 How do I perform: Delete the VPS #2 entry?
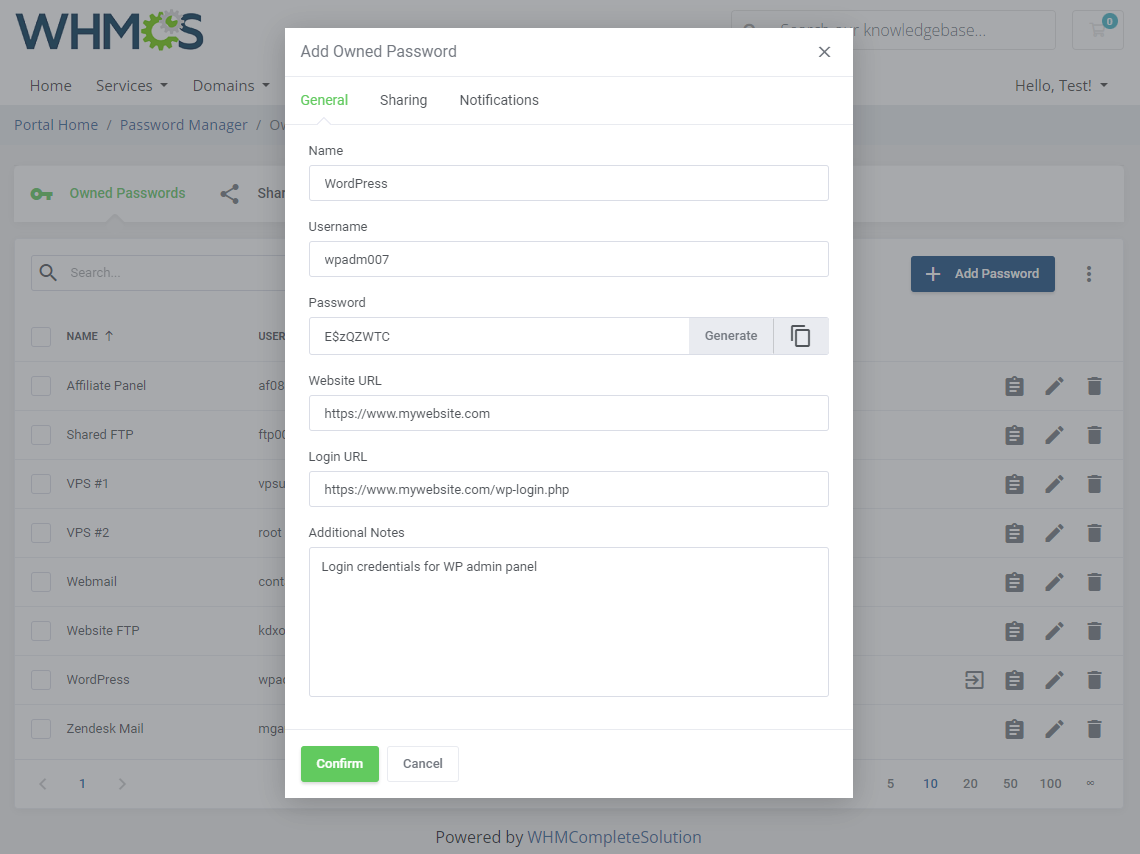(x=1094, y=533)
